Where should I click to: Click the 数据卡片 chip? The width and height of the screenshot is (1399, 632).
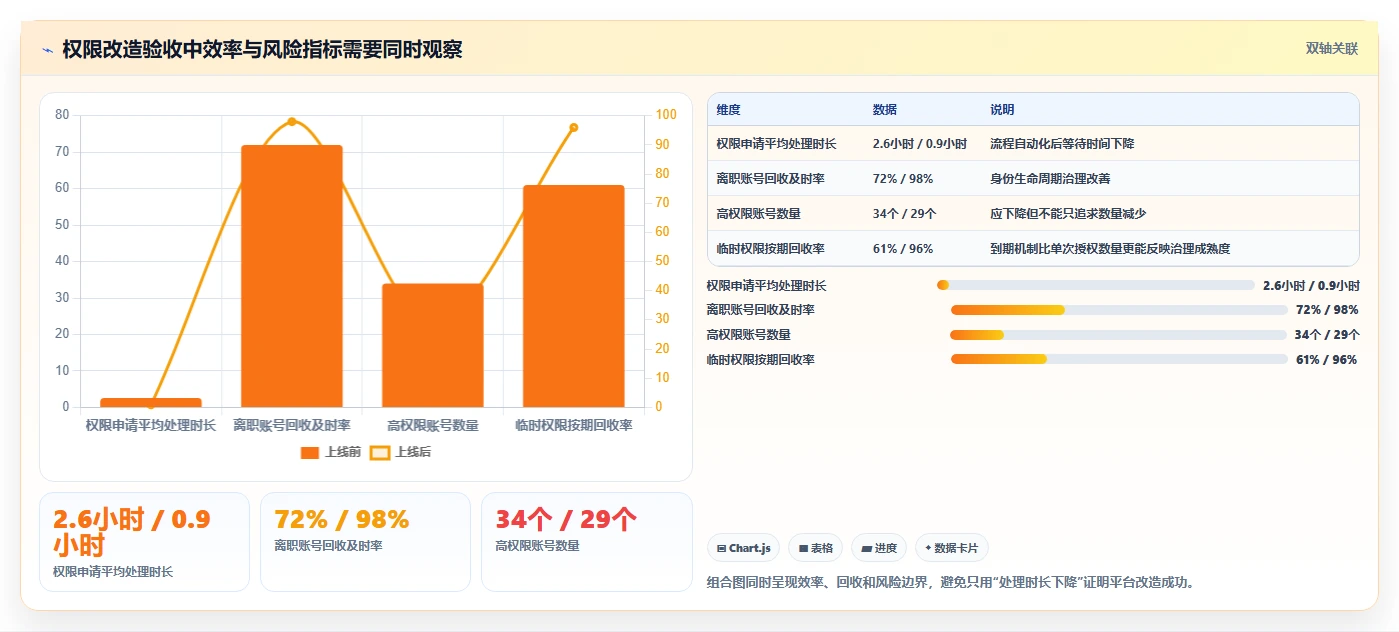coord(952,548)
